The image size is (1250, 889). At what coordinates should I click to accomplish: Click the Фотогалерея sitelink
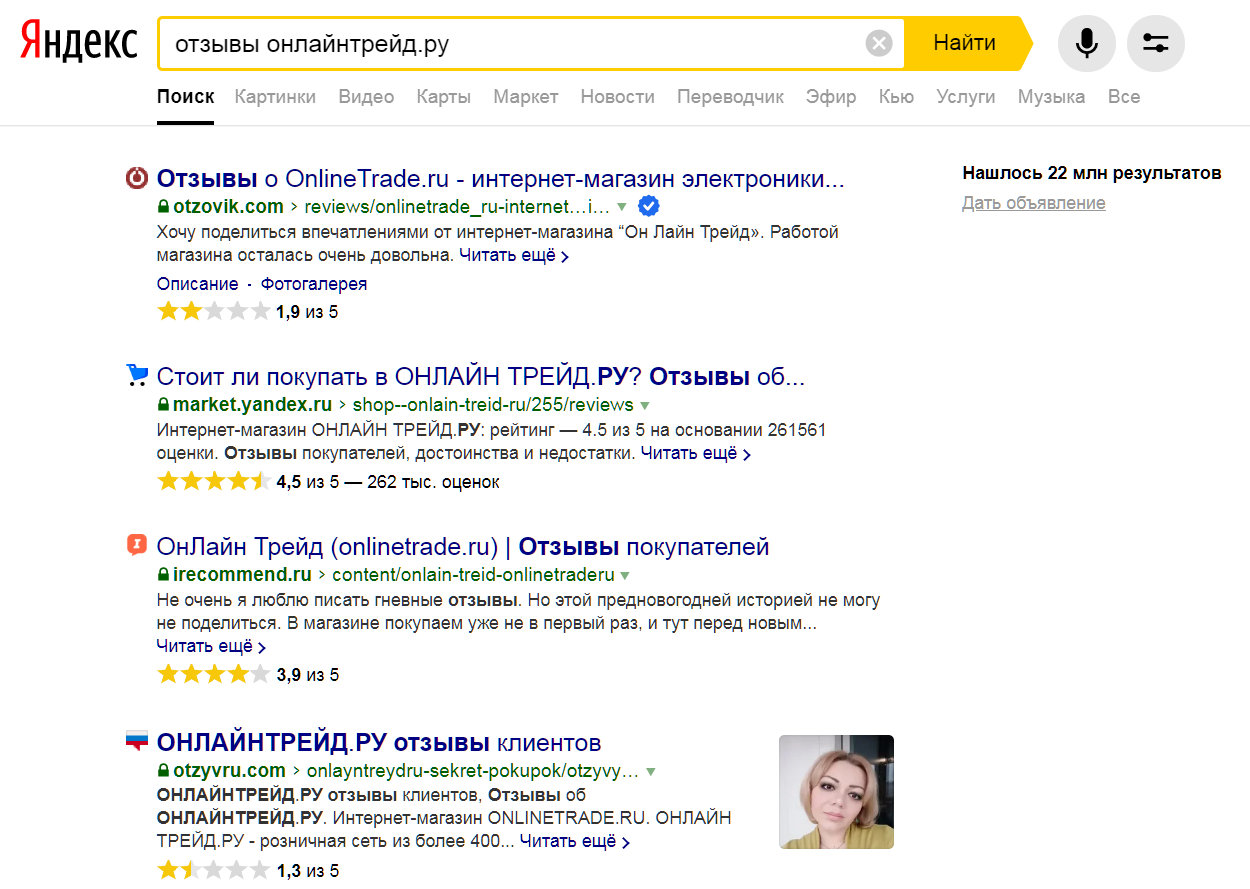pos(314,283)
